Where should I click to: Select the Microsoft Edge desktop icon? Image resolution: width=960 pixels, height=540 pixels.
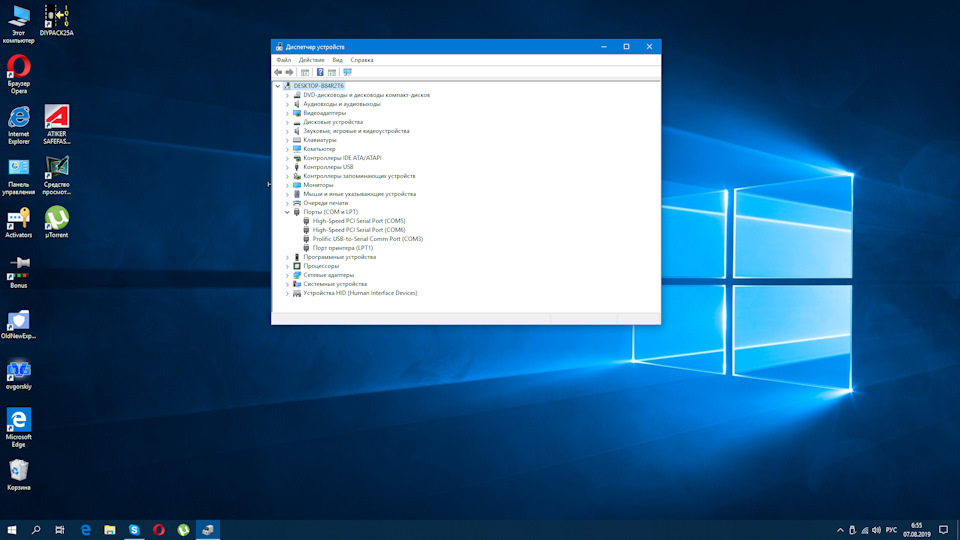coord(18,420)
